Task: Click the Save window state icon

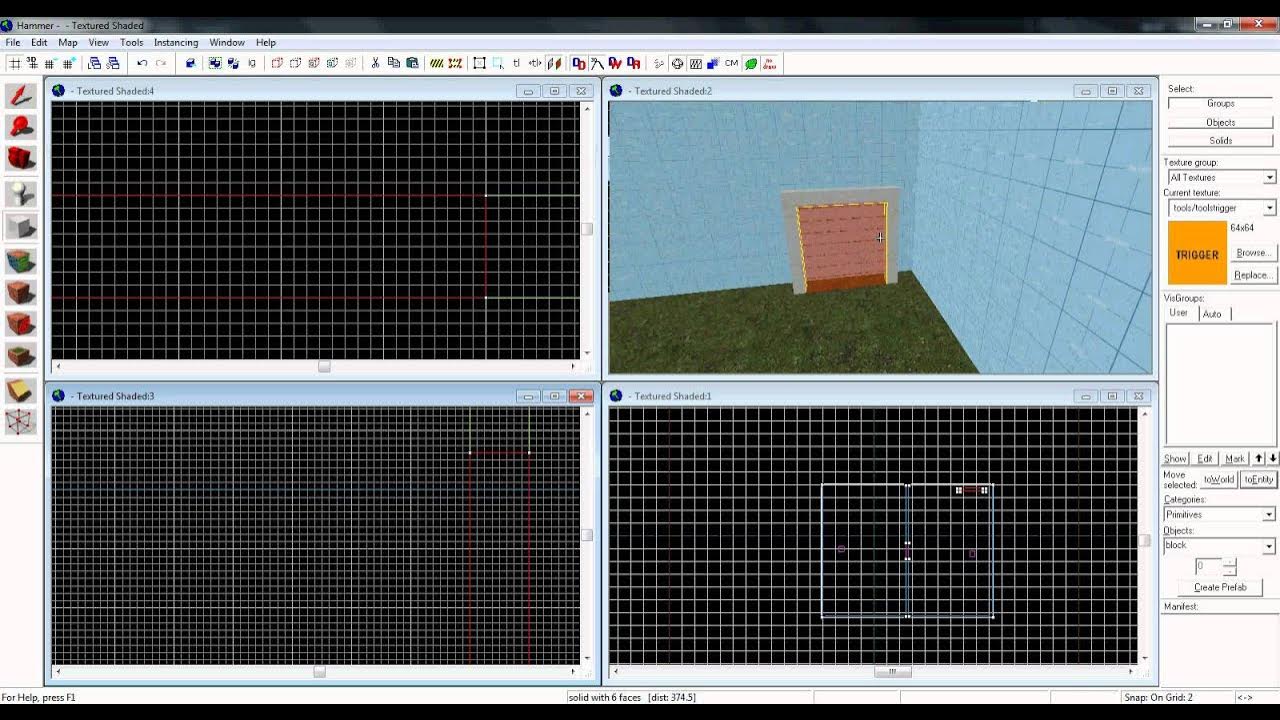Action: tap(113, 63)
